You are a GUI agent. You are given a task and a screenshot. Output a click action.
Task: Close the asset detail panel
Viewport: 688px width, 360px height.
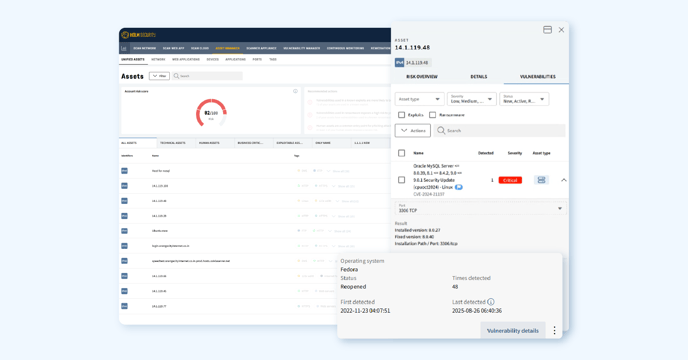click(561, 30)
